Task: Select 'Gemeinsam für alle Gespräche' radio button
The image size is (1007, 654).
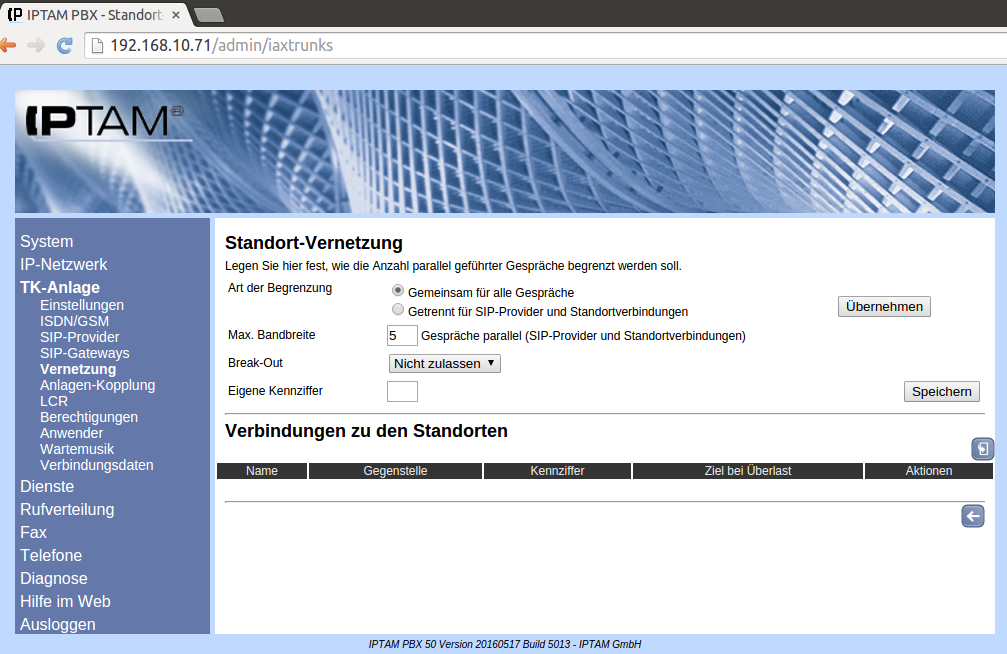Action: (x=398, y=291)
